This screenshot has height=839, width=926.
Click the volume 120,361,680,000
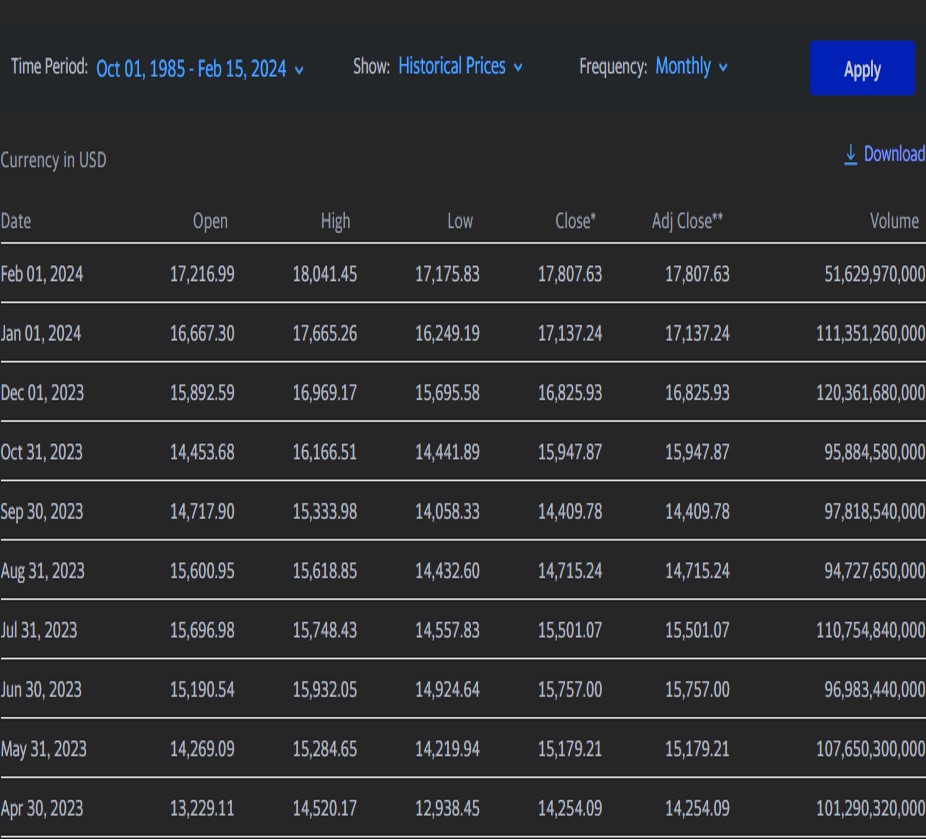(870, 393)
